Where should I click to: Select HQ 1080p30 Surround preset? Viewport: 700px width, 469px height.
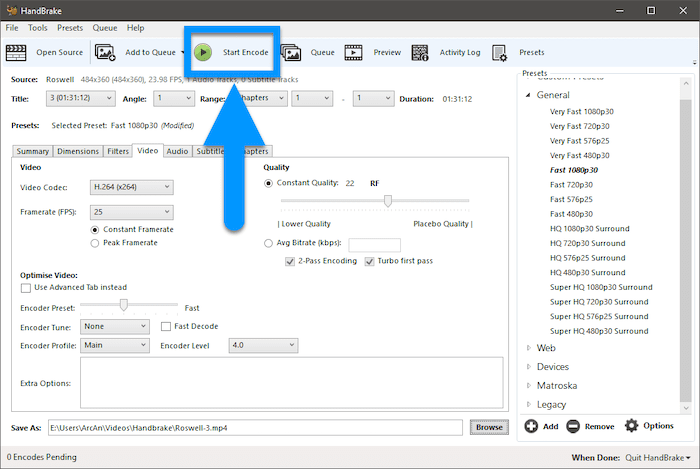coord(590,228)
